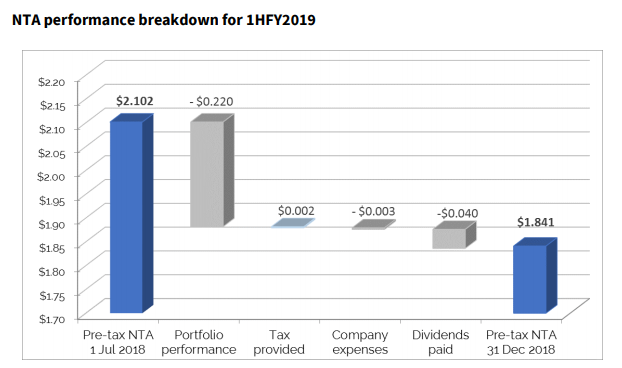622x368 pixels.
Task: Click the '$1.80' y-axis value
Action: point(52,272)
